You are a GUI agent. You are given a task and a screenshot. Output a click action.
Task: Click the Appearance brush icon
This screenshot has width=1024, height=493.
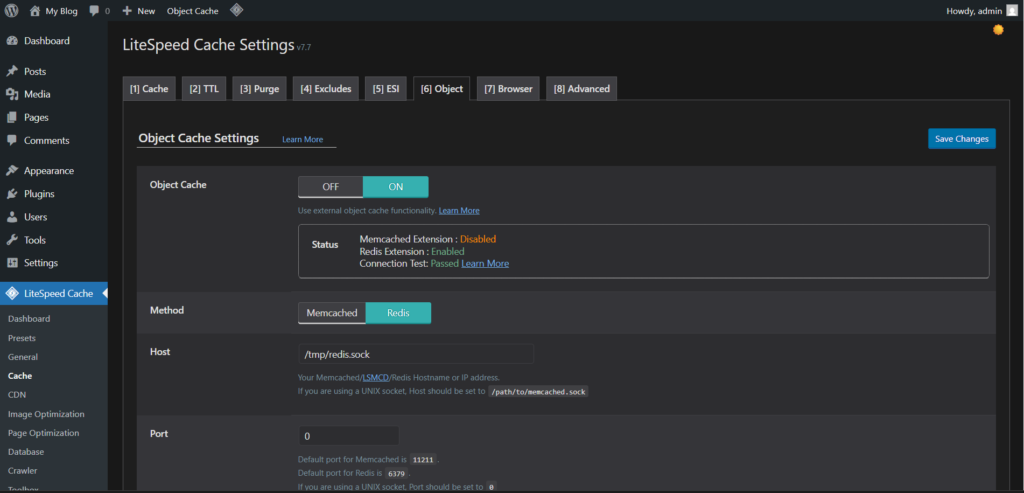click(x=12, y=170)
